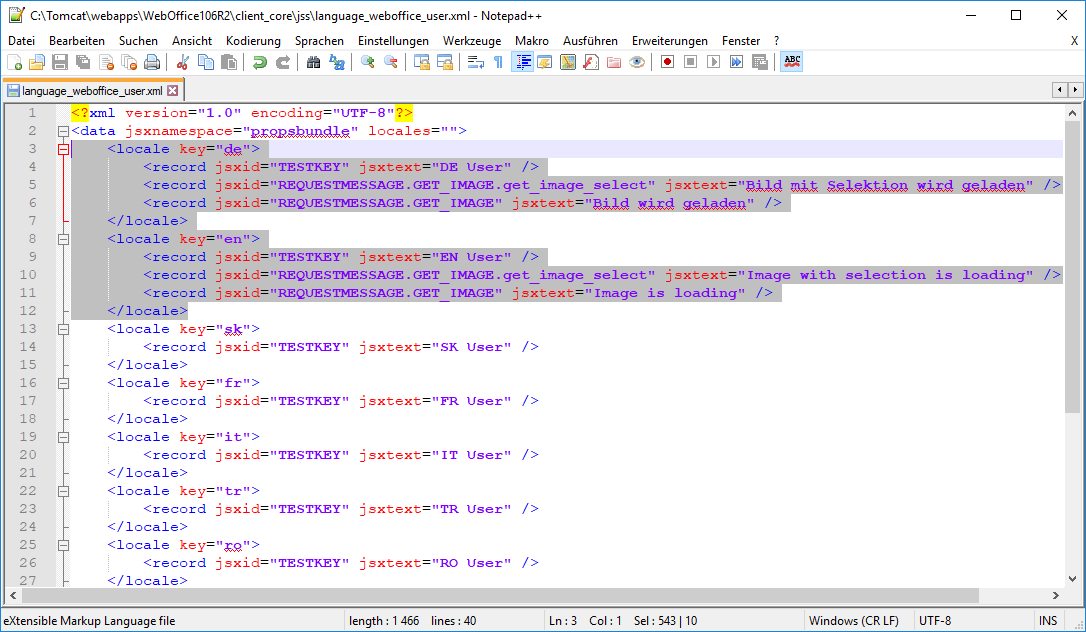Save all open files via toolbar
The height and width of the screenshot is (632, 1086).
point(82,61)
